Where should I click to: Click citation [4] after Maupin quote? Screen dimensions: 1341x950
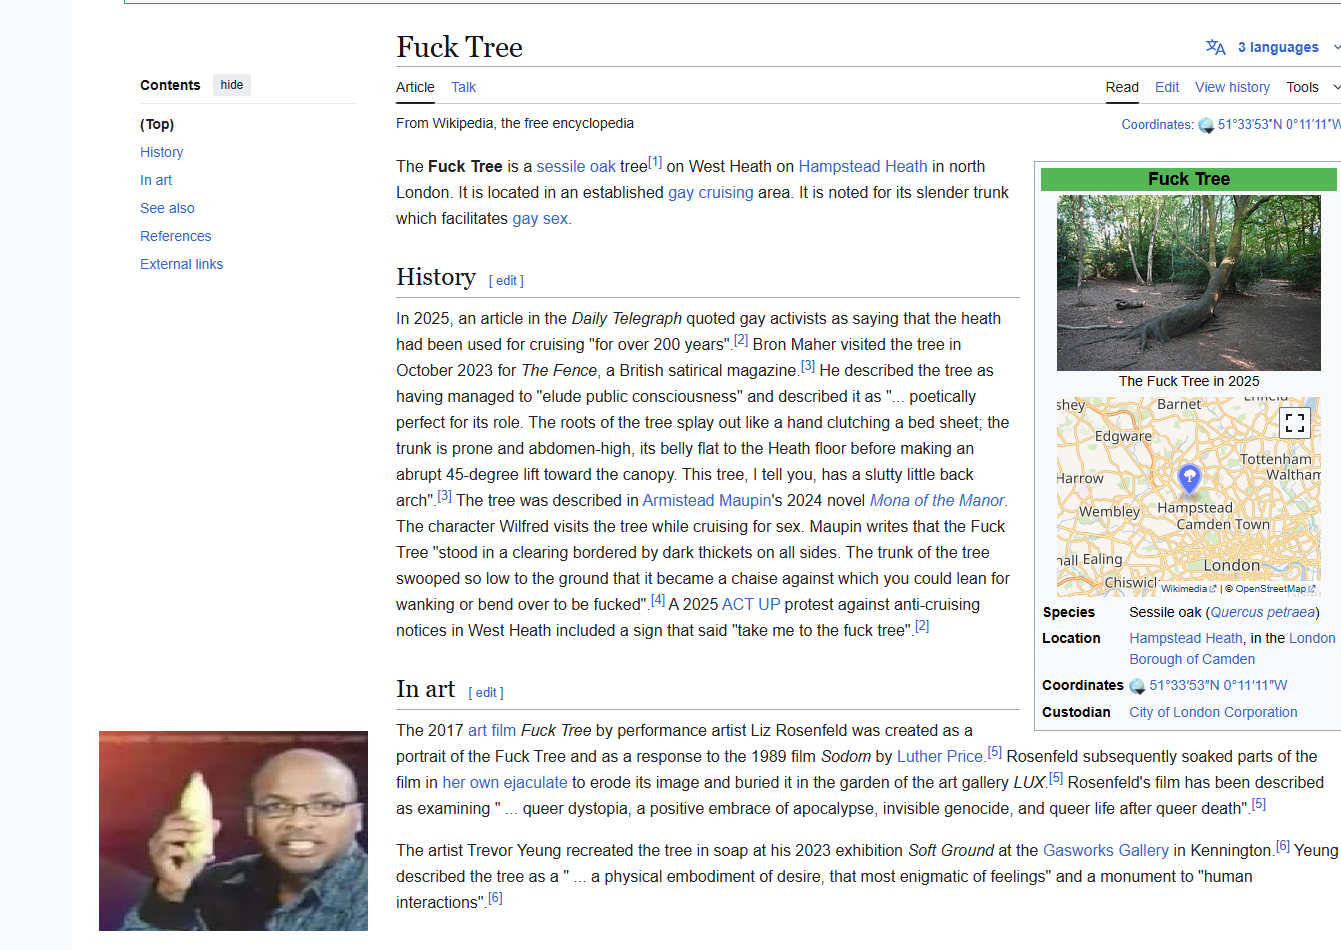click(x=657, y=600)
